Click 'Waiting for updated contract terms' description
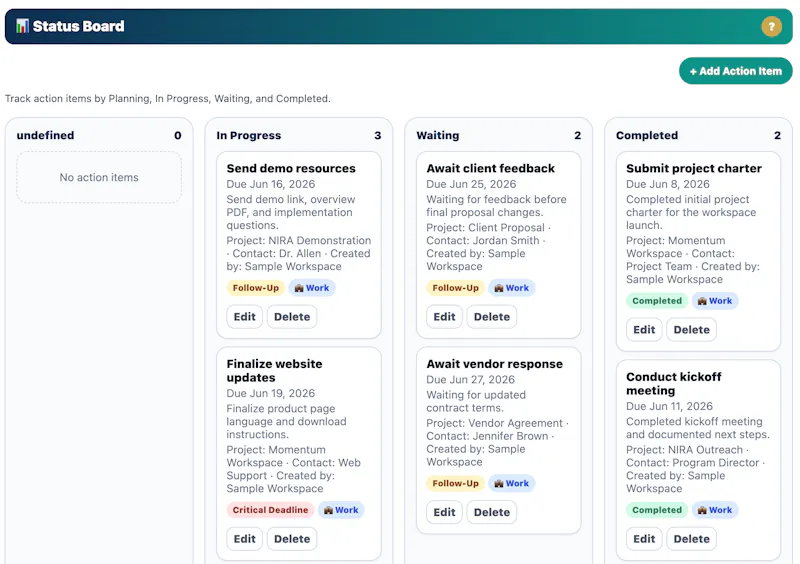Image resolution: width=800 pixels, height=564 pixels. pos(476,401)
